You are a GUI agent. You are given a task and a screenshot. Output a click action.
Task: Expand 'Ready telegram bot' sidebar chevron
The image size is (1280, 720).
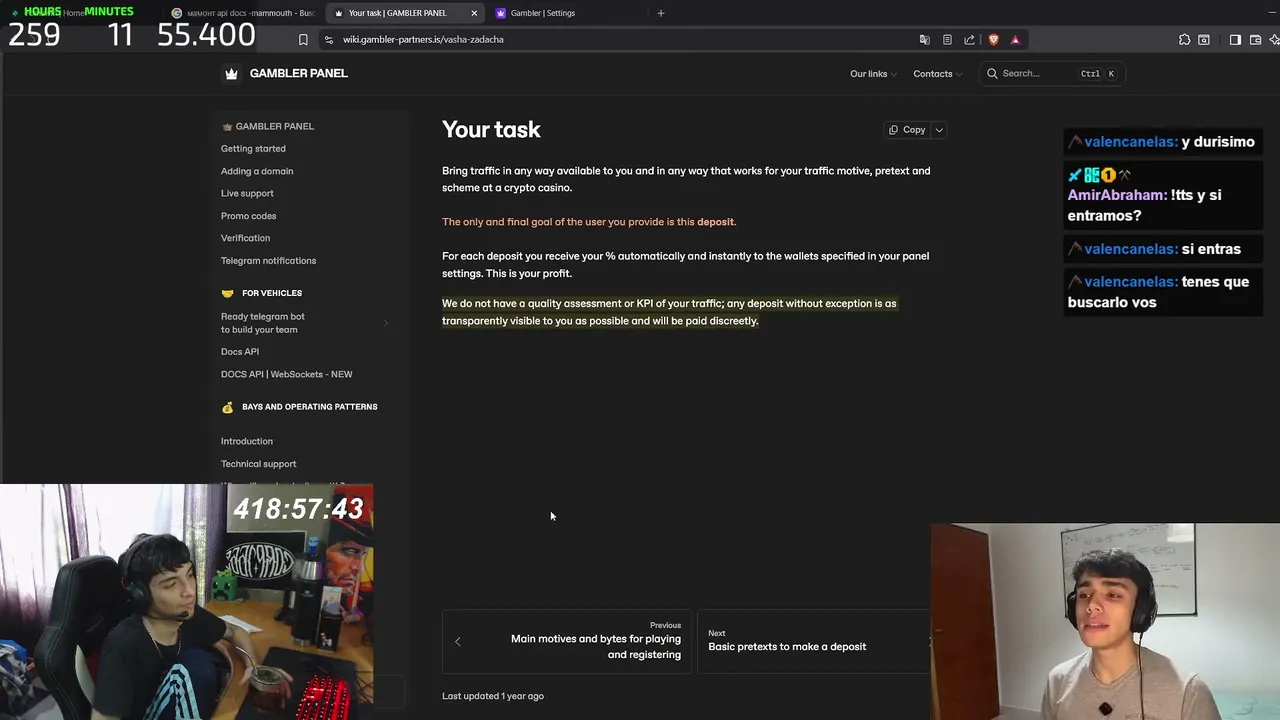click(x=386, y=323)
